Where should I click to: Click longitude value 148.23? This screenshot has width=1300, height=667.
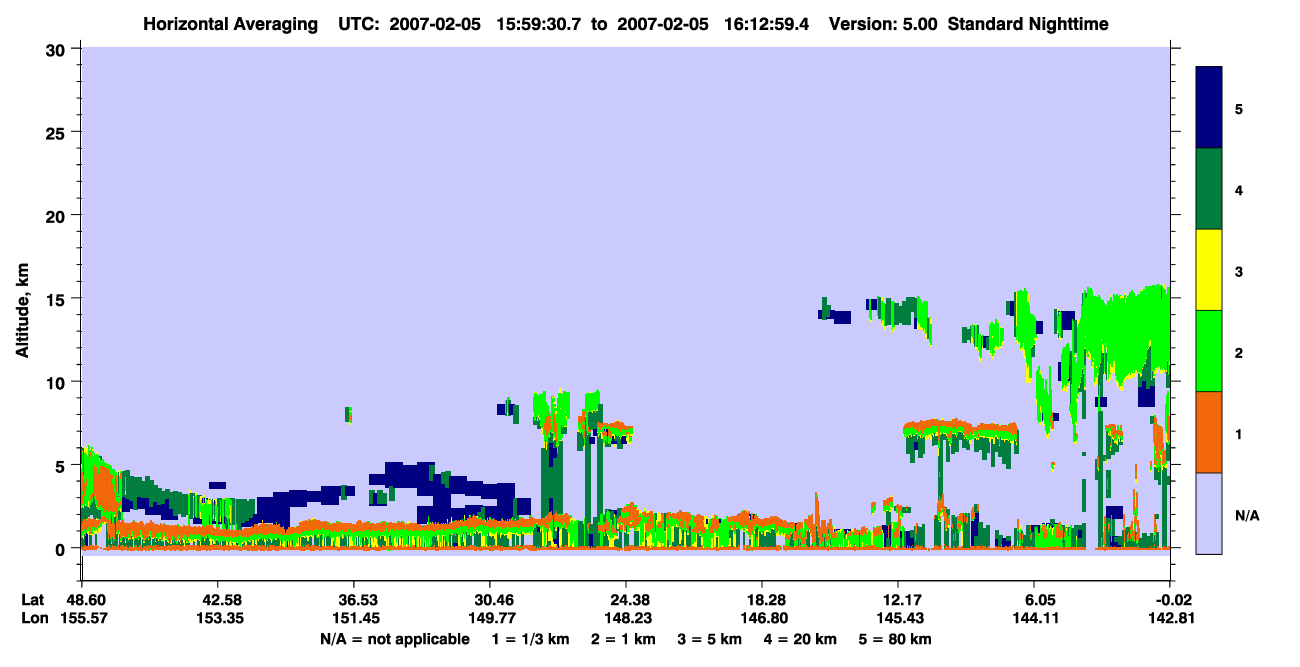(626, 618)
